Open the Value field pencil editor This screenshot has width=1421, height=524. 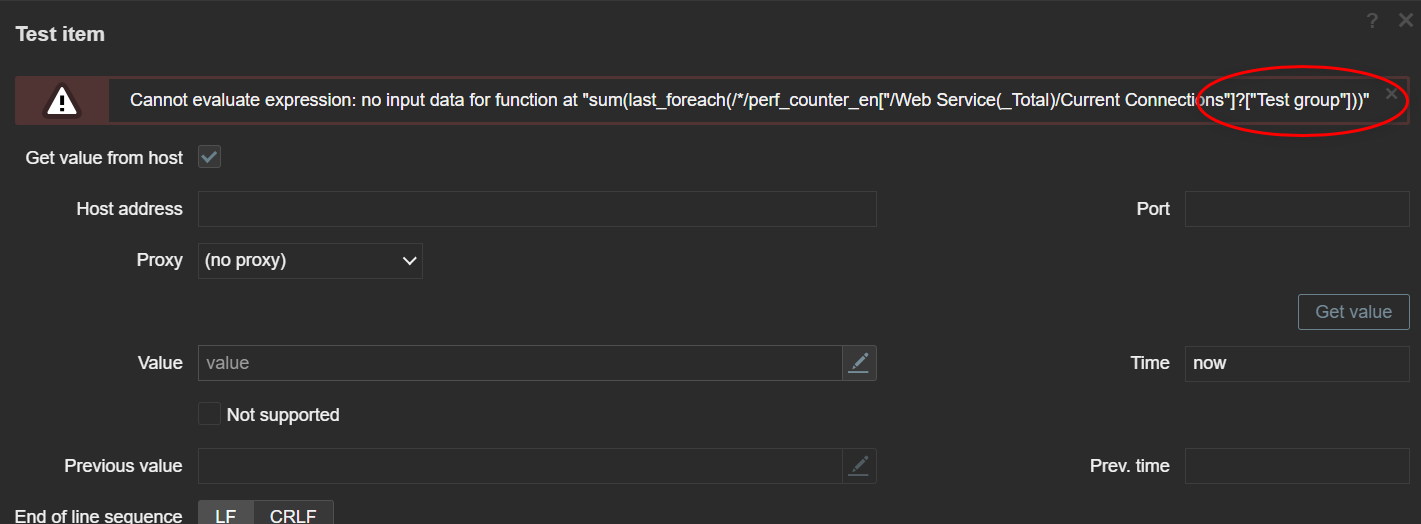click(x=859, y=363)
